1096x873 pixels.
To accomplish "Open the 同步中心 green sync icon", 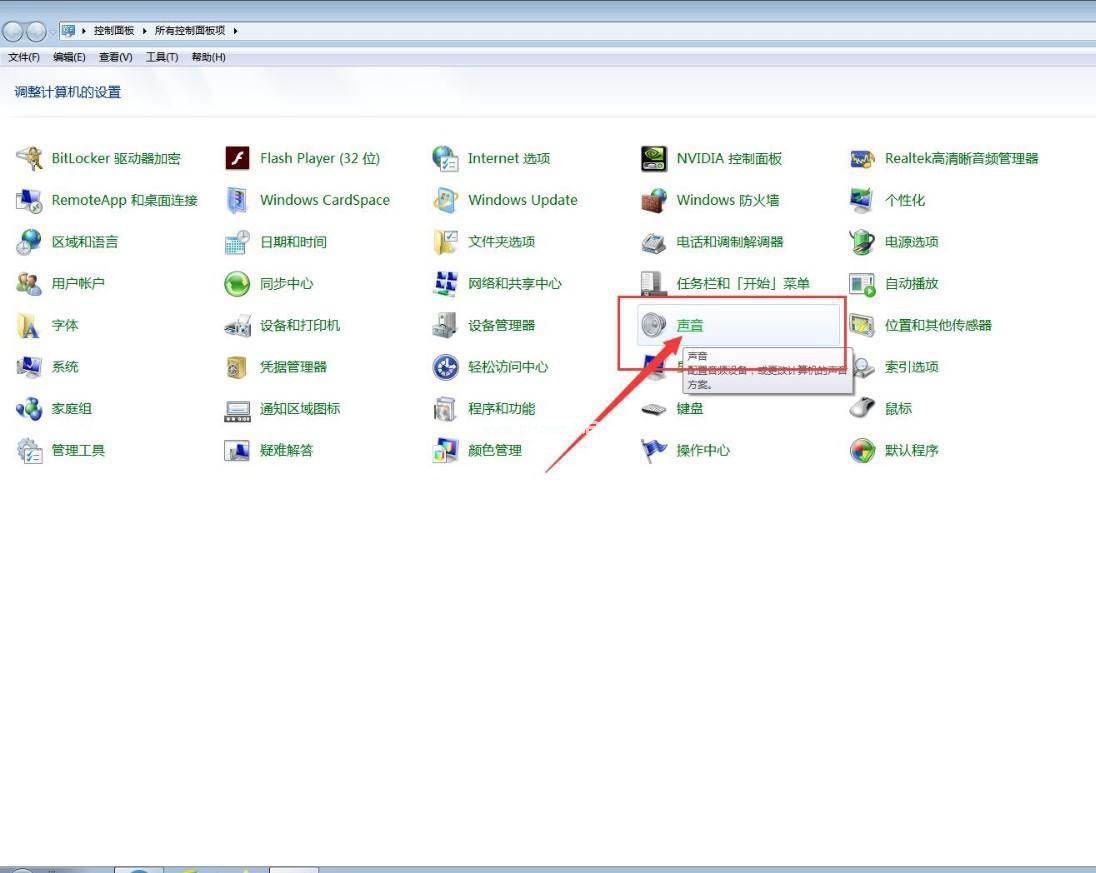I will point(238,284).
